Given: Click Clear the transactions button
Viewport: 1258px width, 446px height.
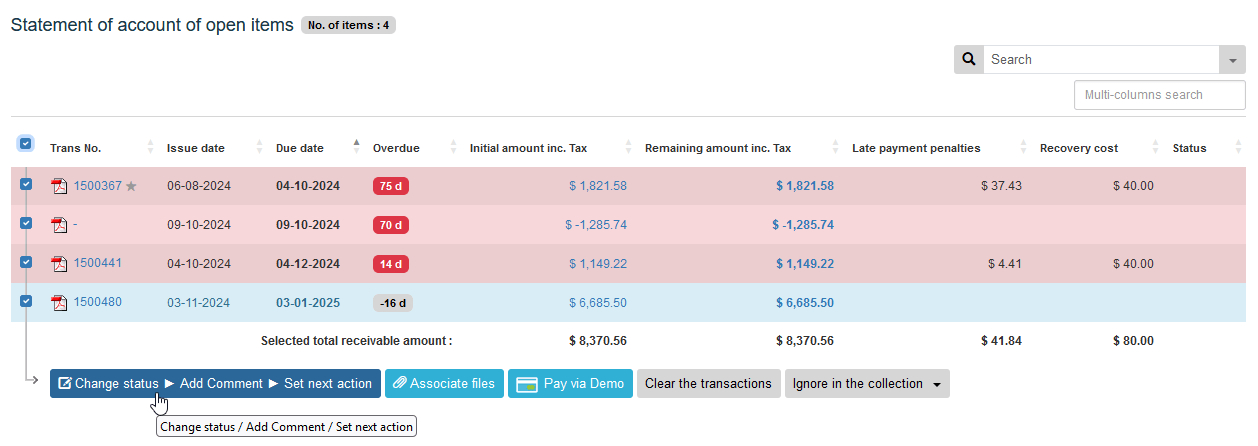Looking at the screenshot, I should [x=708, y=384].
